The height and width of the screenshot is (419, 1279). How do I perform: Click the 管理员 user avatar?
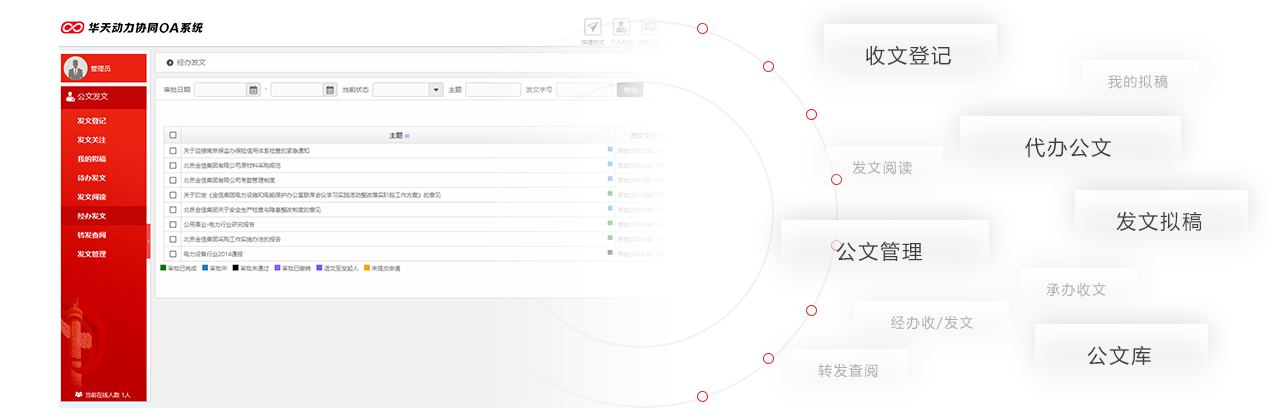tap(75, 68)
